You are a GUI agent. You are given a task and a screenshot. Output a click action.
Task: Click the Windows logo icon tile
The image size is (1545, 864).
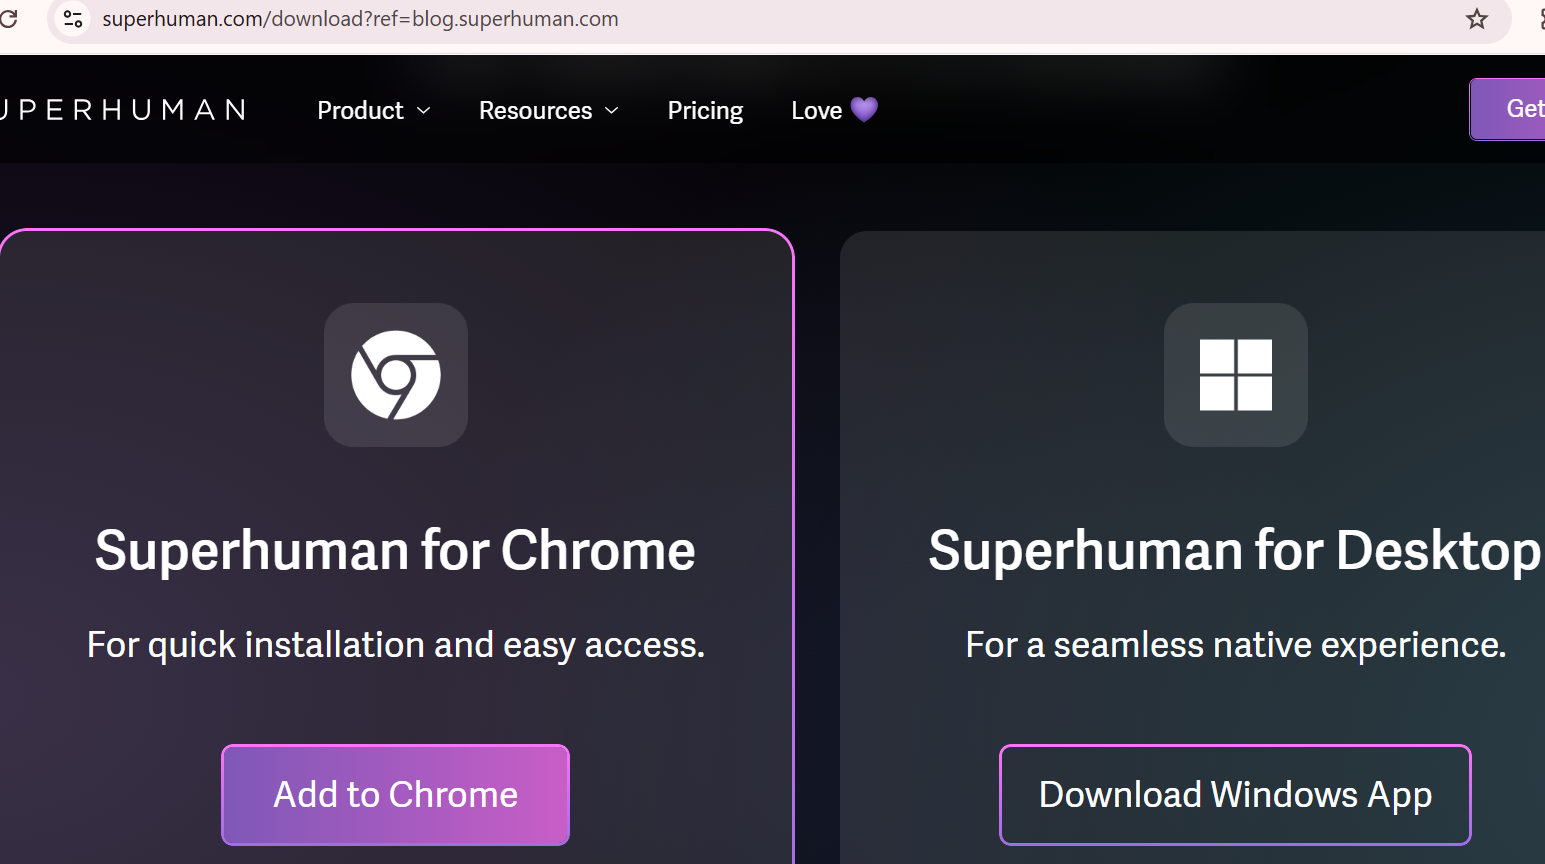pos(1236,375)
